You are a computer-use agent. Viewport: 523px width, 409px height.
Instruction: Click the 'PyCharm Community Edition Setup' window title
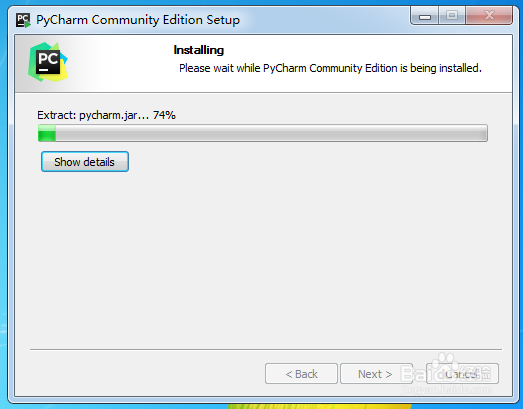click(x=138, y=20)
